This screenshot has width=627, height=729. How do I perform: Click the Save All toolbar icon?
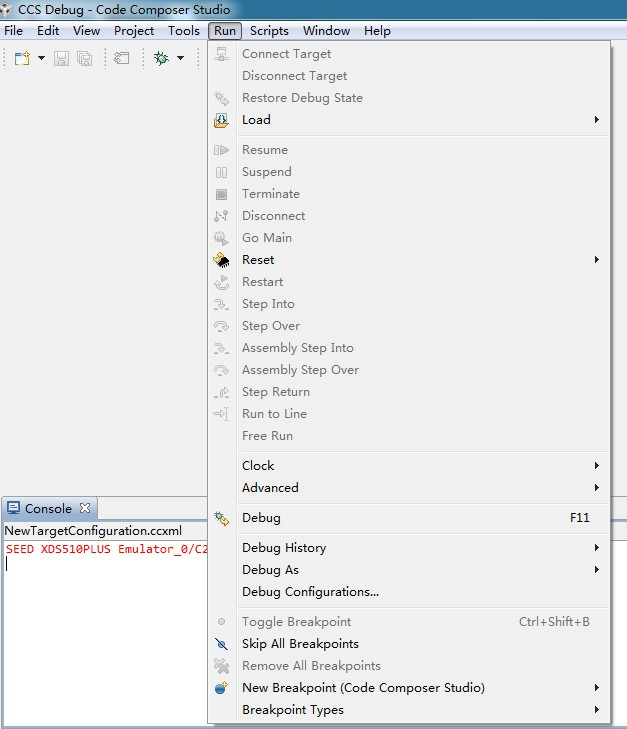click(x=85, y=59)
